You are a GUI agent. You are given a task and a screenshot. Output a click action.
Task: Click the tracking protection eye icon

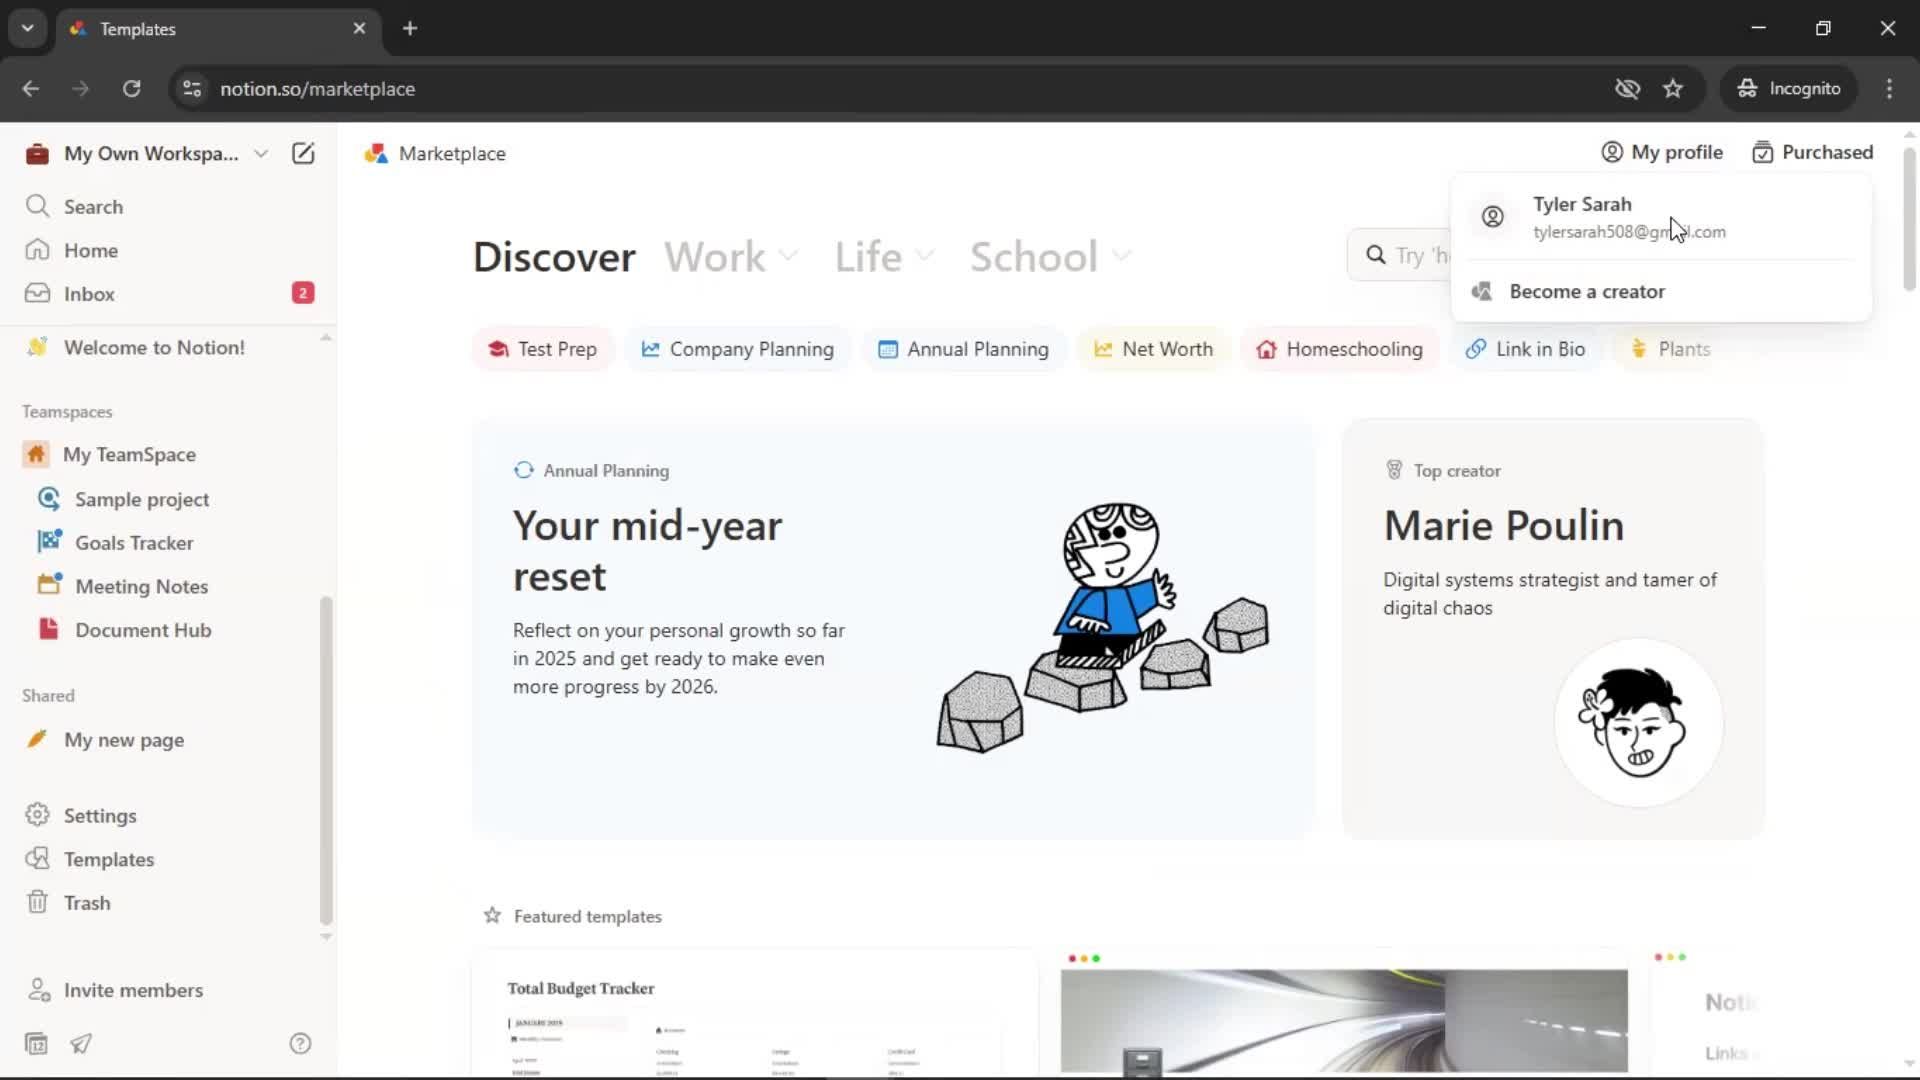click(1627, 89)
